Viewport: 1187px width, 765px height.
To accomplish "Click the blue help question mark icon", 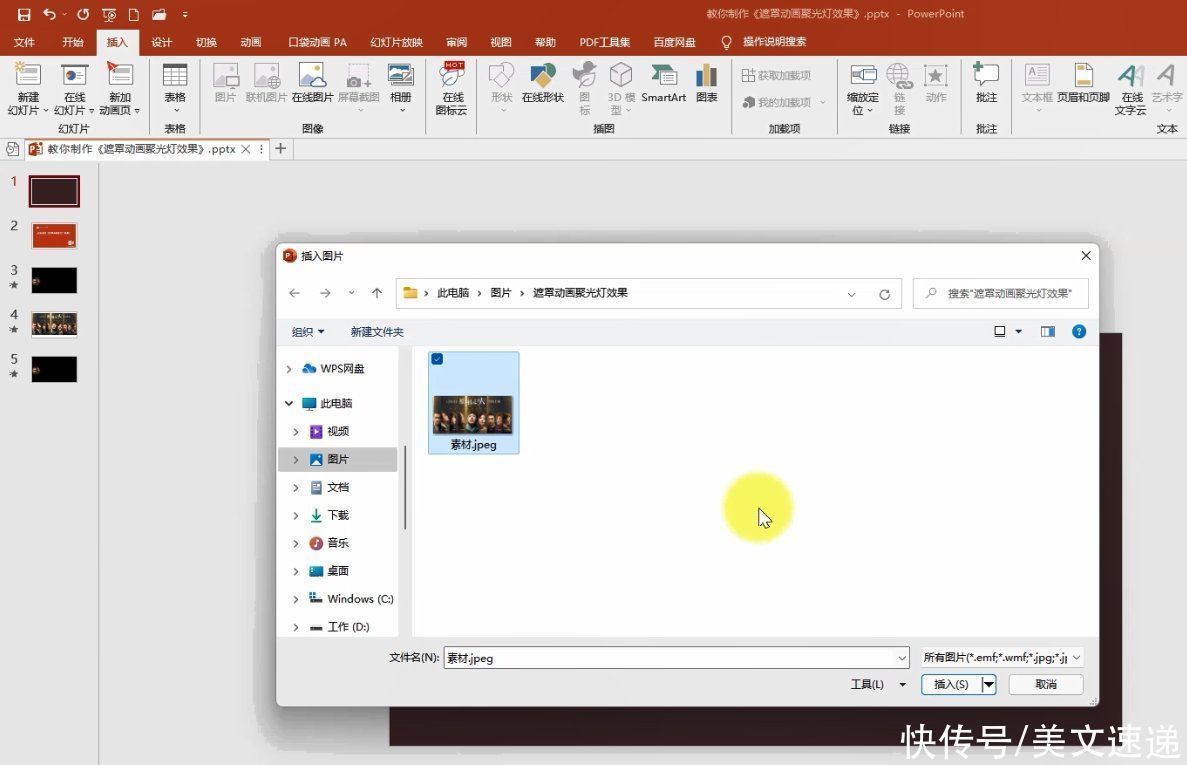I will (x=1079, y=331).
